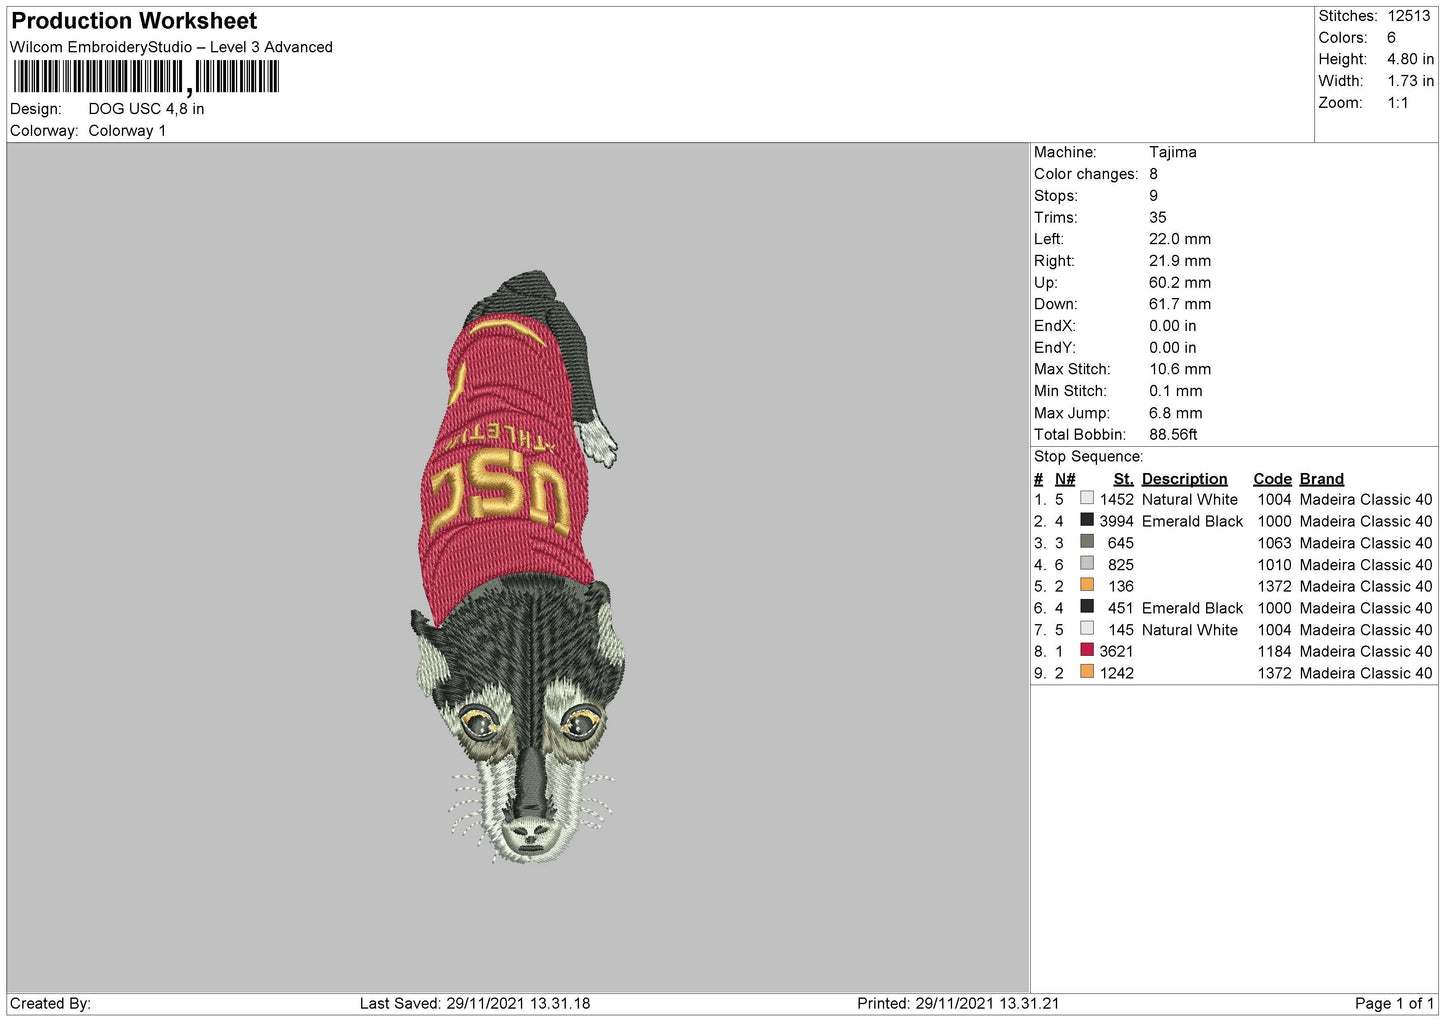
Task: Click 'Printed: 29/11/2021 13.31.21' footer text
Action: [x=958, y=1003]
